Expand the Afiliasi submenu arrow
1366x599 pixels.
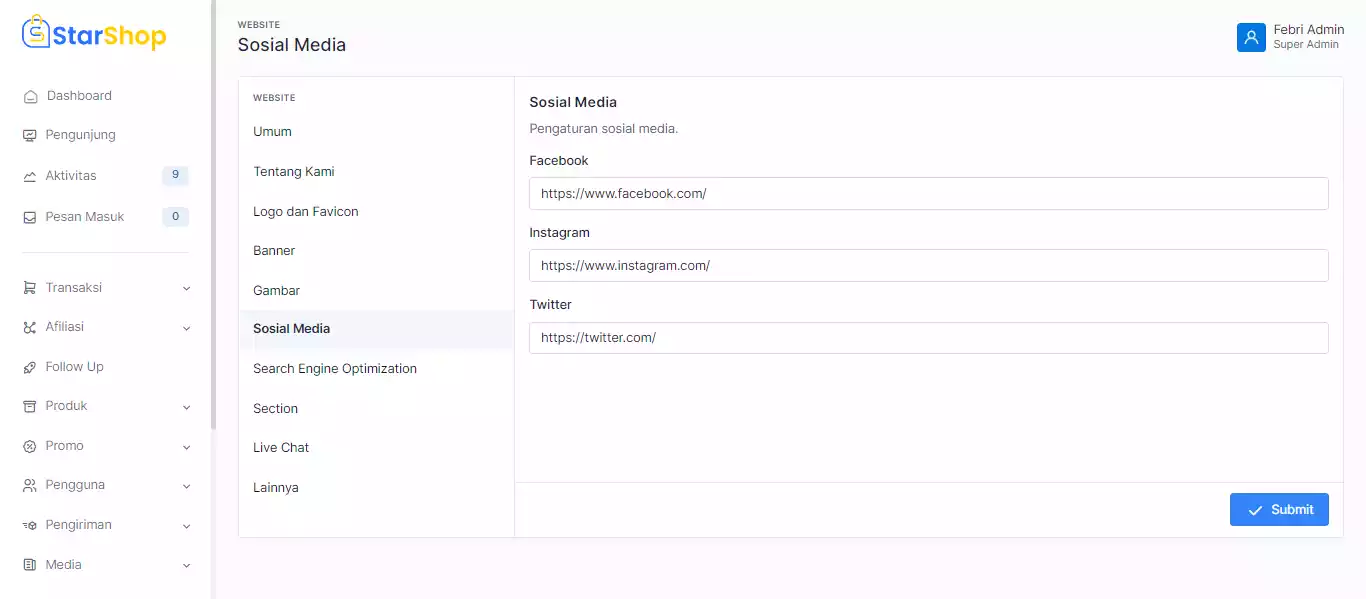(186, 328)
